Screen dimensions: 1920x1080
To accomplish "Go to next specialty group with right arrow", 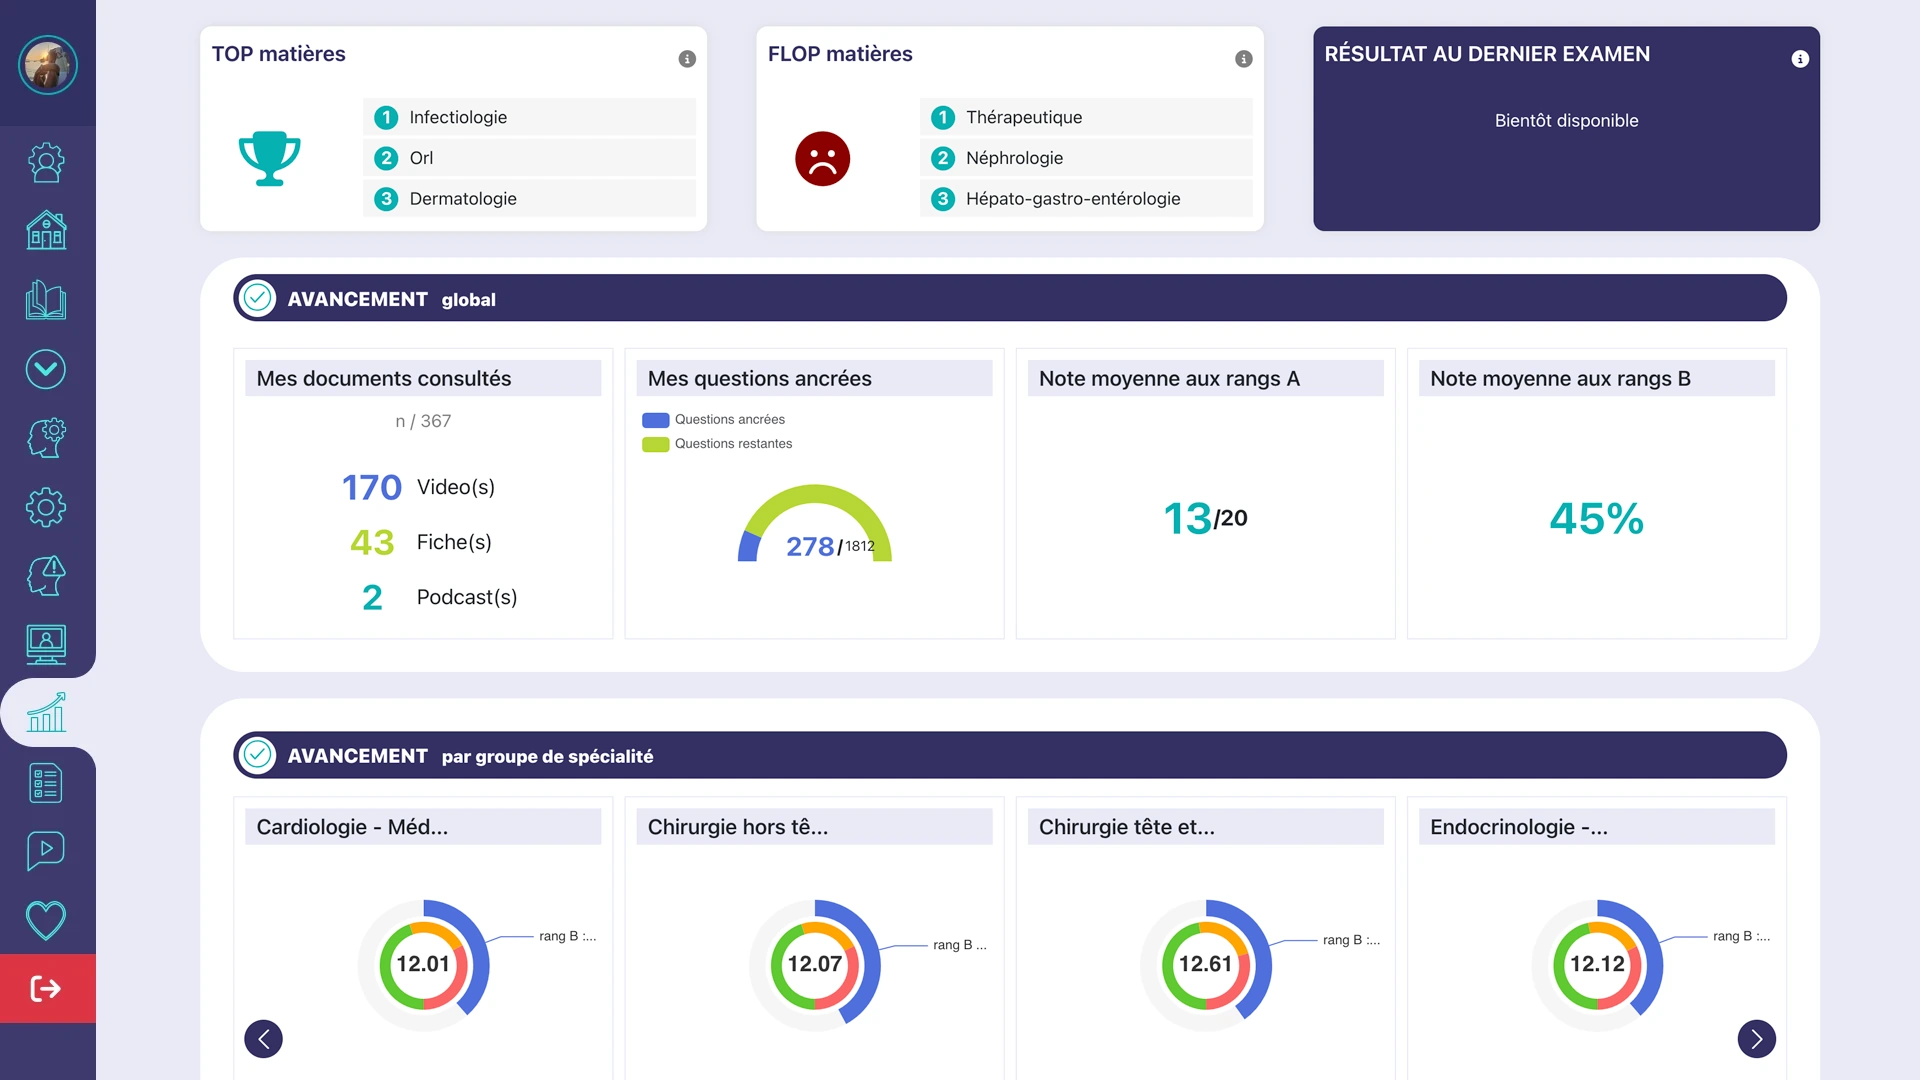I will [x=1756, y=1039].
